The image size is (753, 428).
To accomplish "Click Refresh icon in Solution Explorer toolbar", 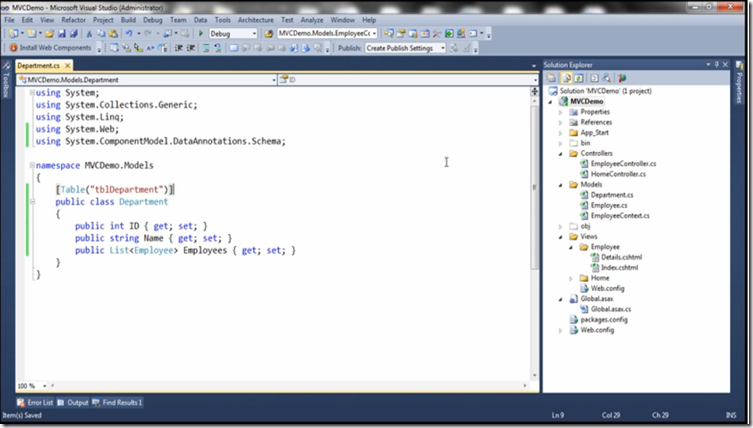I will click(x=579, y=78).
